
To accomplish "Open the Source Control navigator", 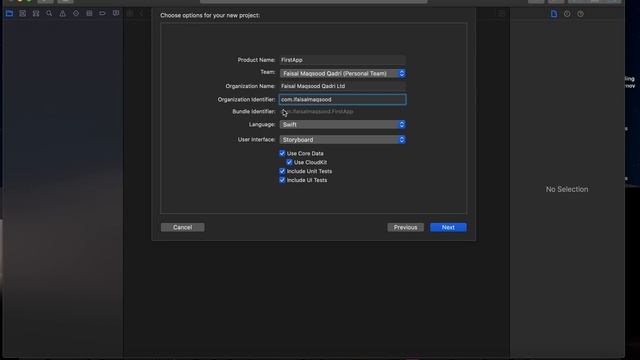I will [x=22, y=13].
